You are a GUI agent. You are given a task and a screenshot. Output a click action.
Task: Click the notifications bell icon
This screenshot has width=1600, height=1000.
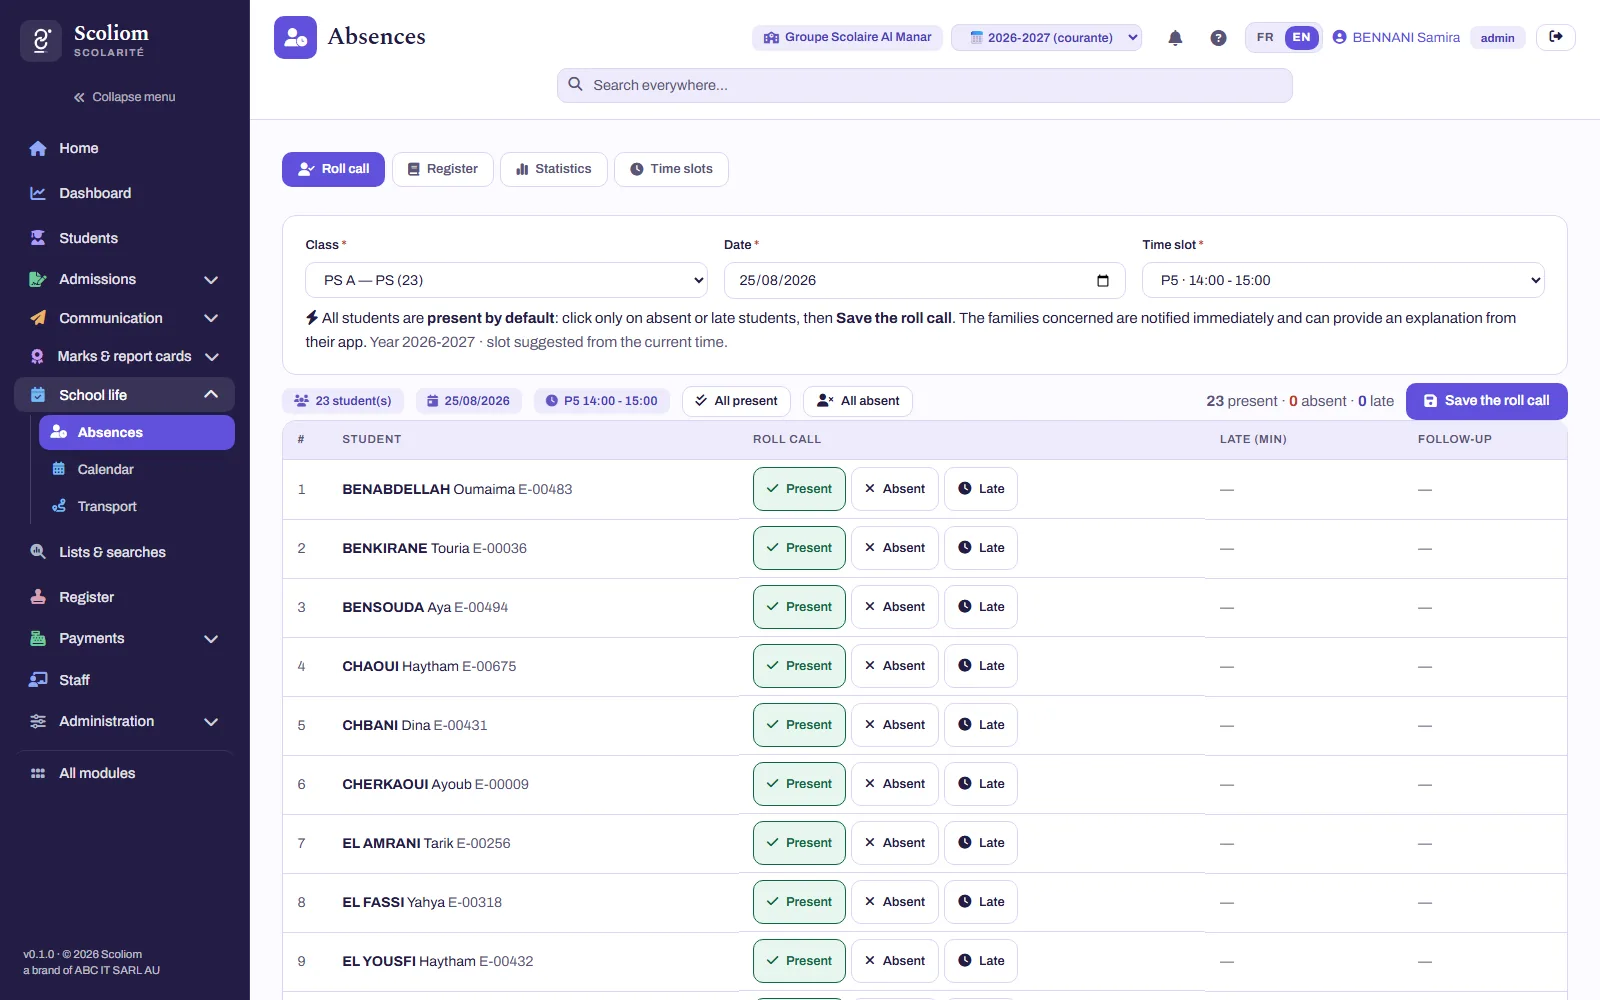(1175, 38)
